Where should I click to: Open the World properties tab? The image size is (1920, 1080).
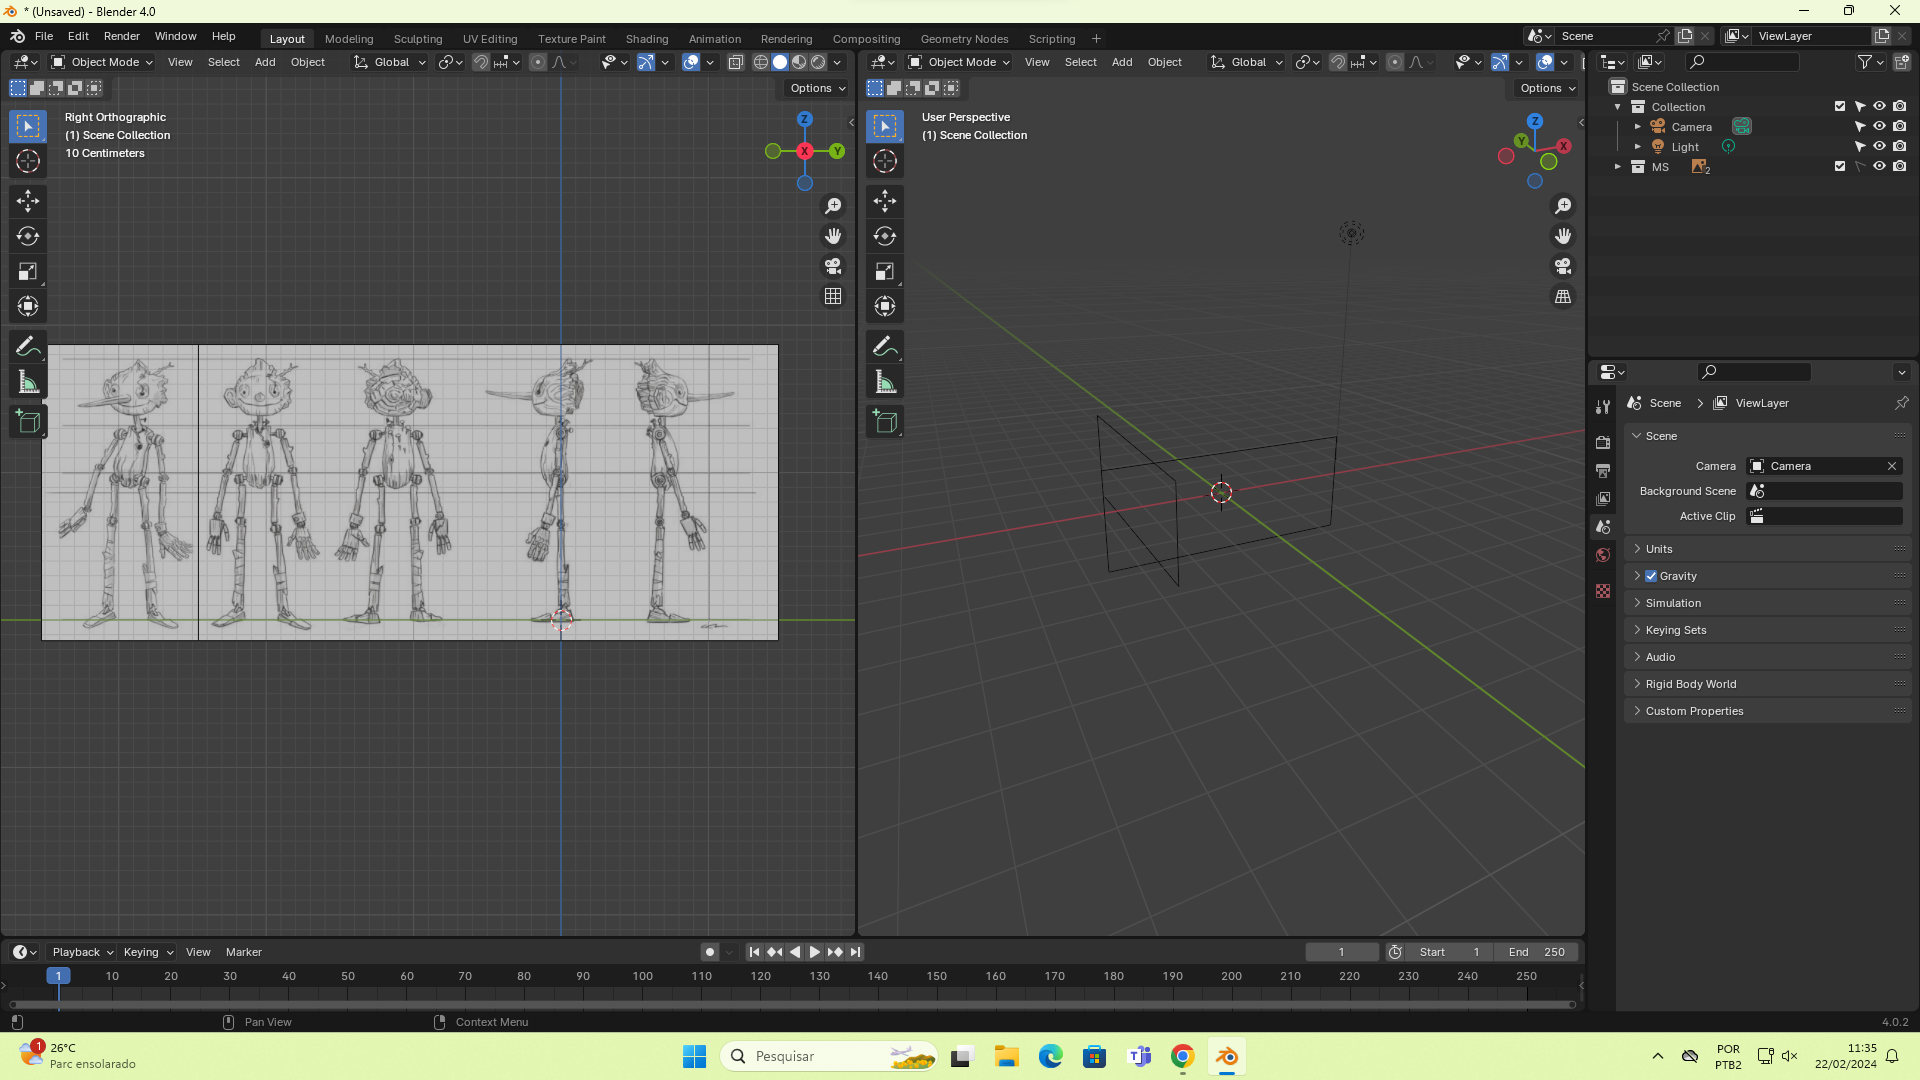pyautogui.click(x=1603, y=555)
